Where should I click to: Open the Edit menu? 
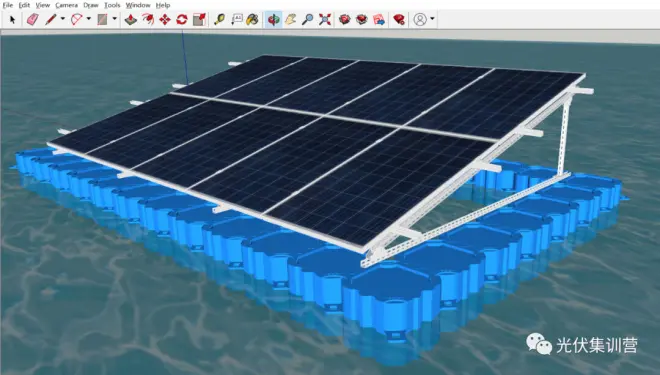(x=24, y=5)
